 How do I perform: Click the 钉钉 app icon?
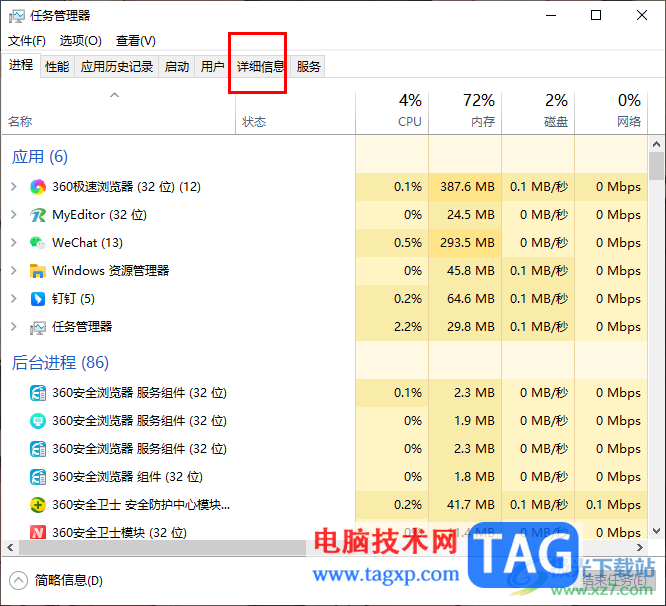click(38, 299)
